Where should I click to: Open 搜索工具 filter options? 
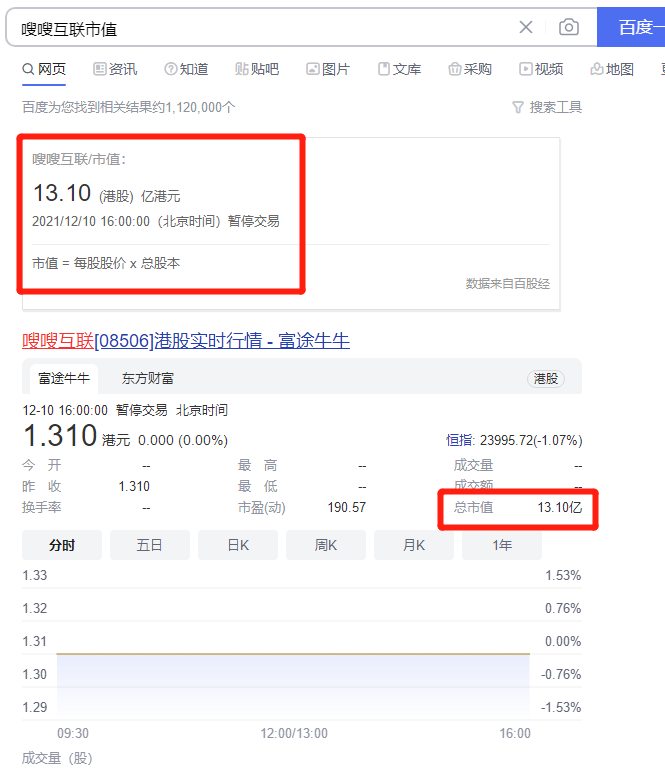547,107
